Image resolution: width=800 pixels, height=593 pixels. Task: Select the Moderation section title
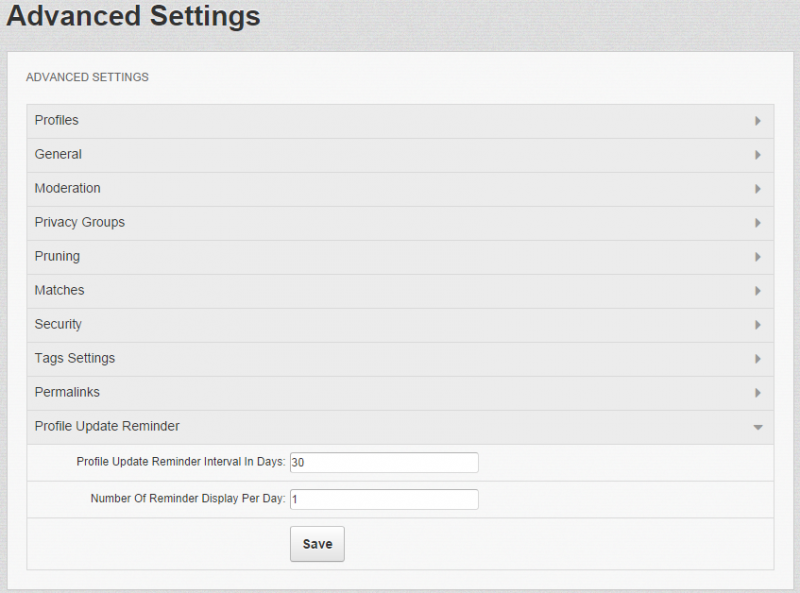[67, 188]
